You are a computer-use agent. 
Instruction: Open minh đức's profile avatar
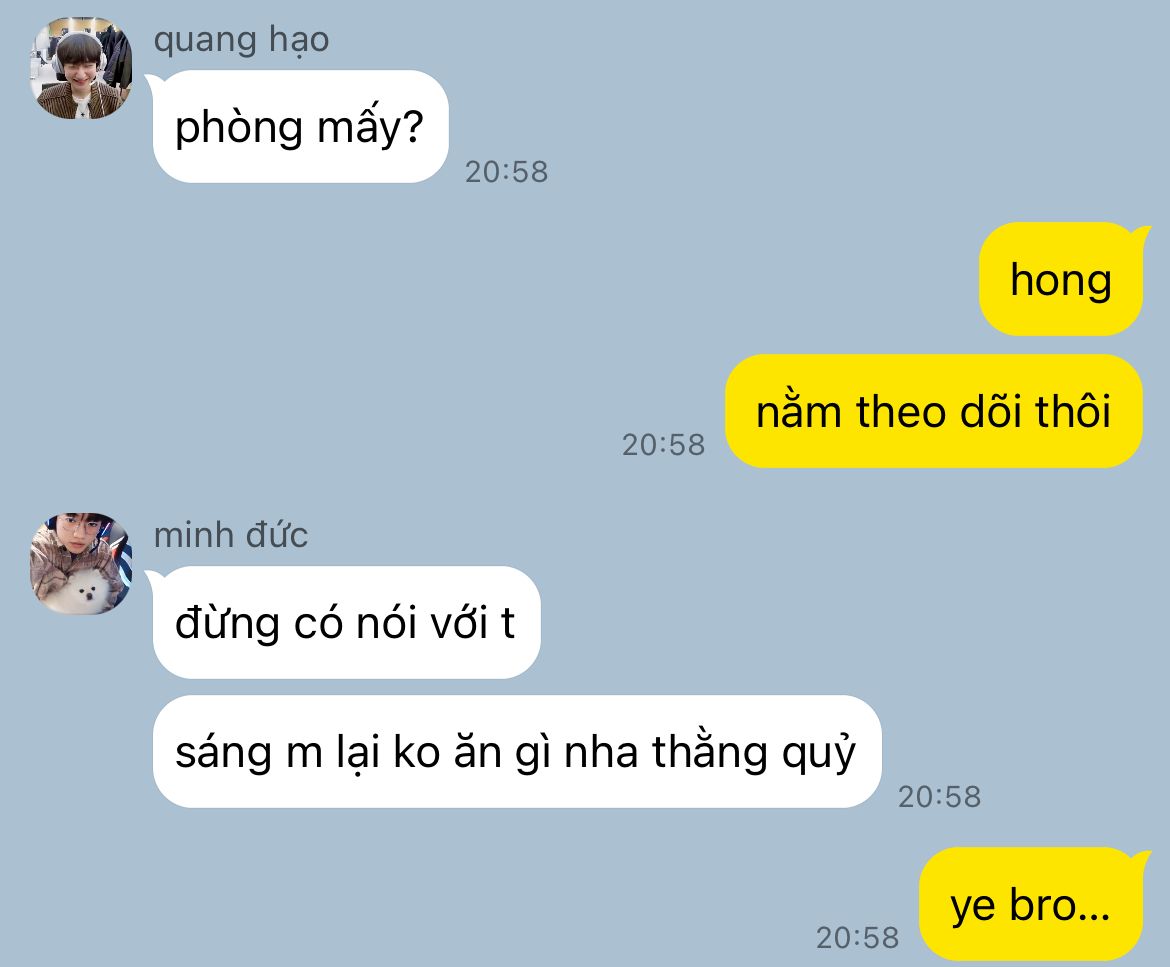coord(81,563)
